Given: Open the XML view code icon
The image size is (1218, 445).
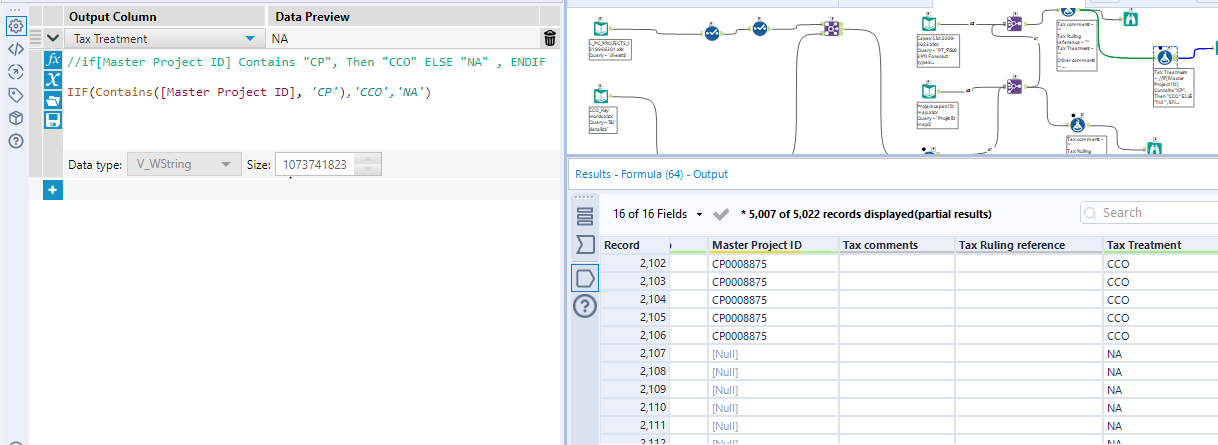Looking at the screenshot, I should point(15,48).
